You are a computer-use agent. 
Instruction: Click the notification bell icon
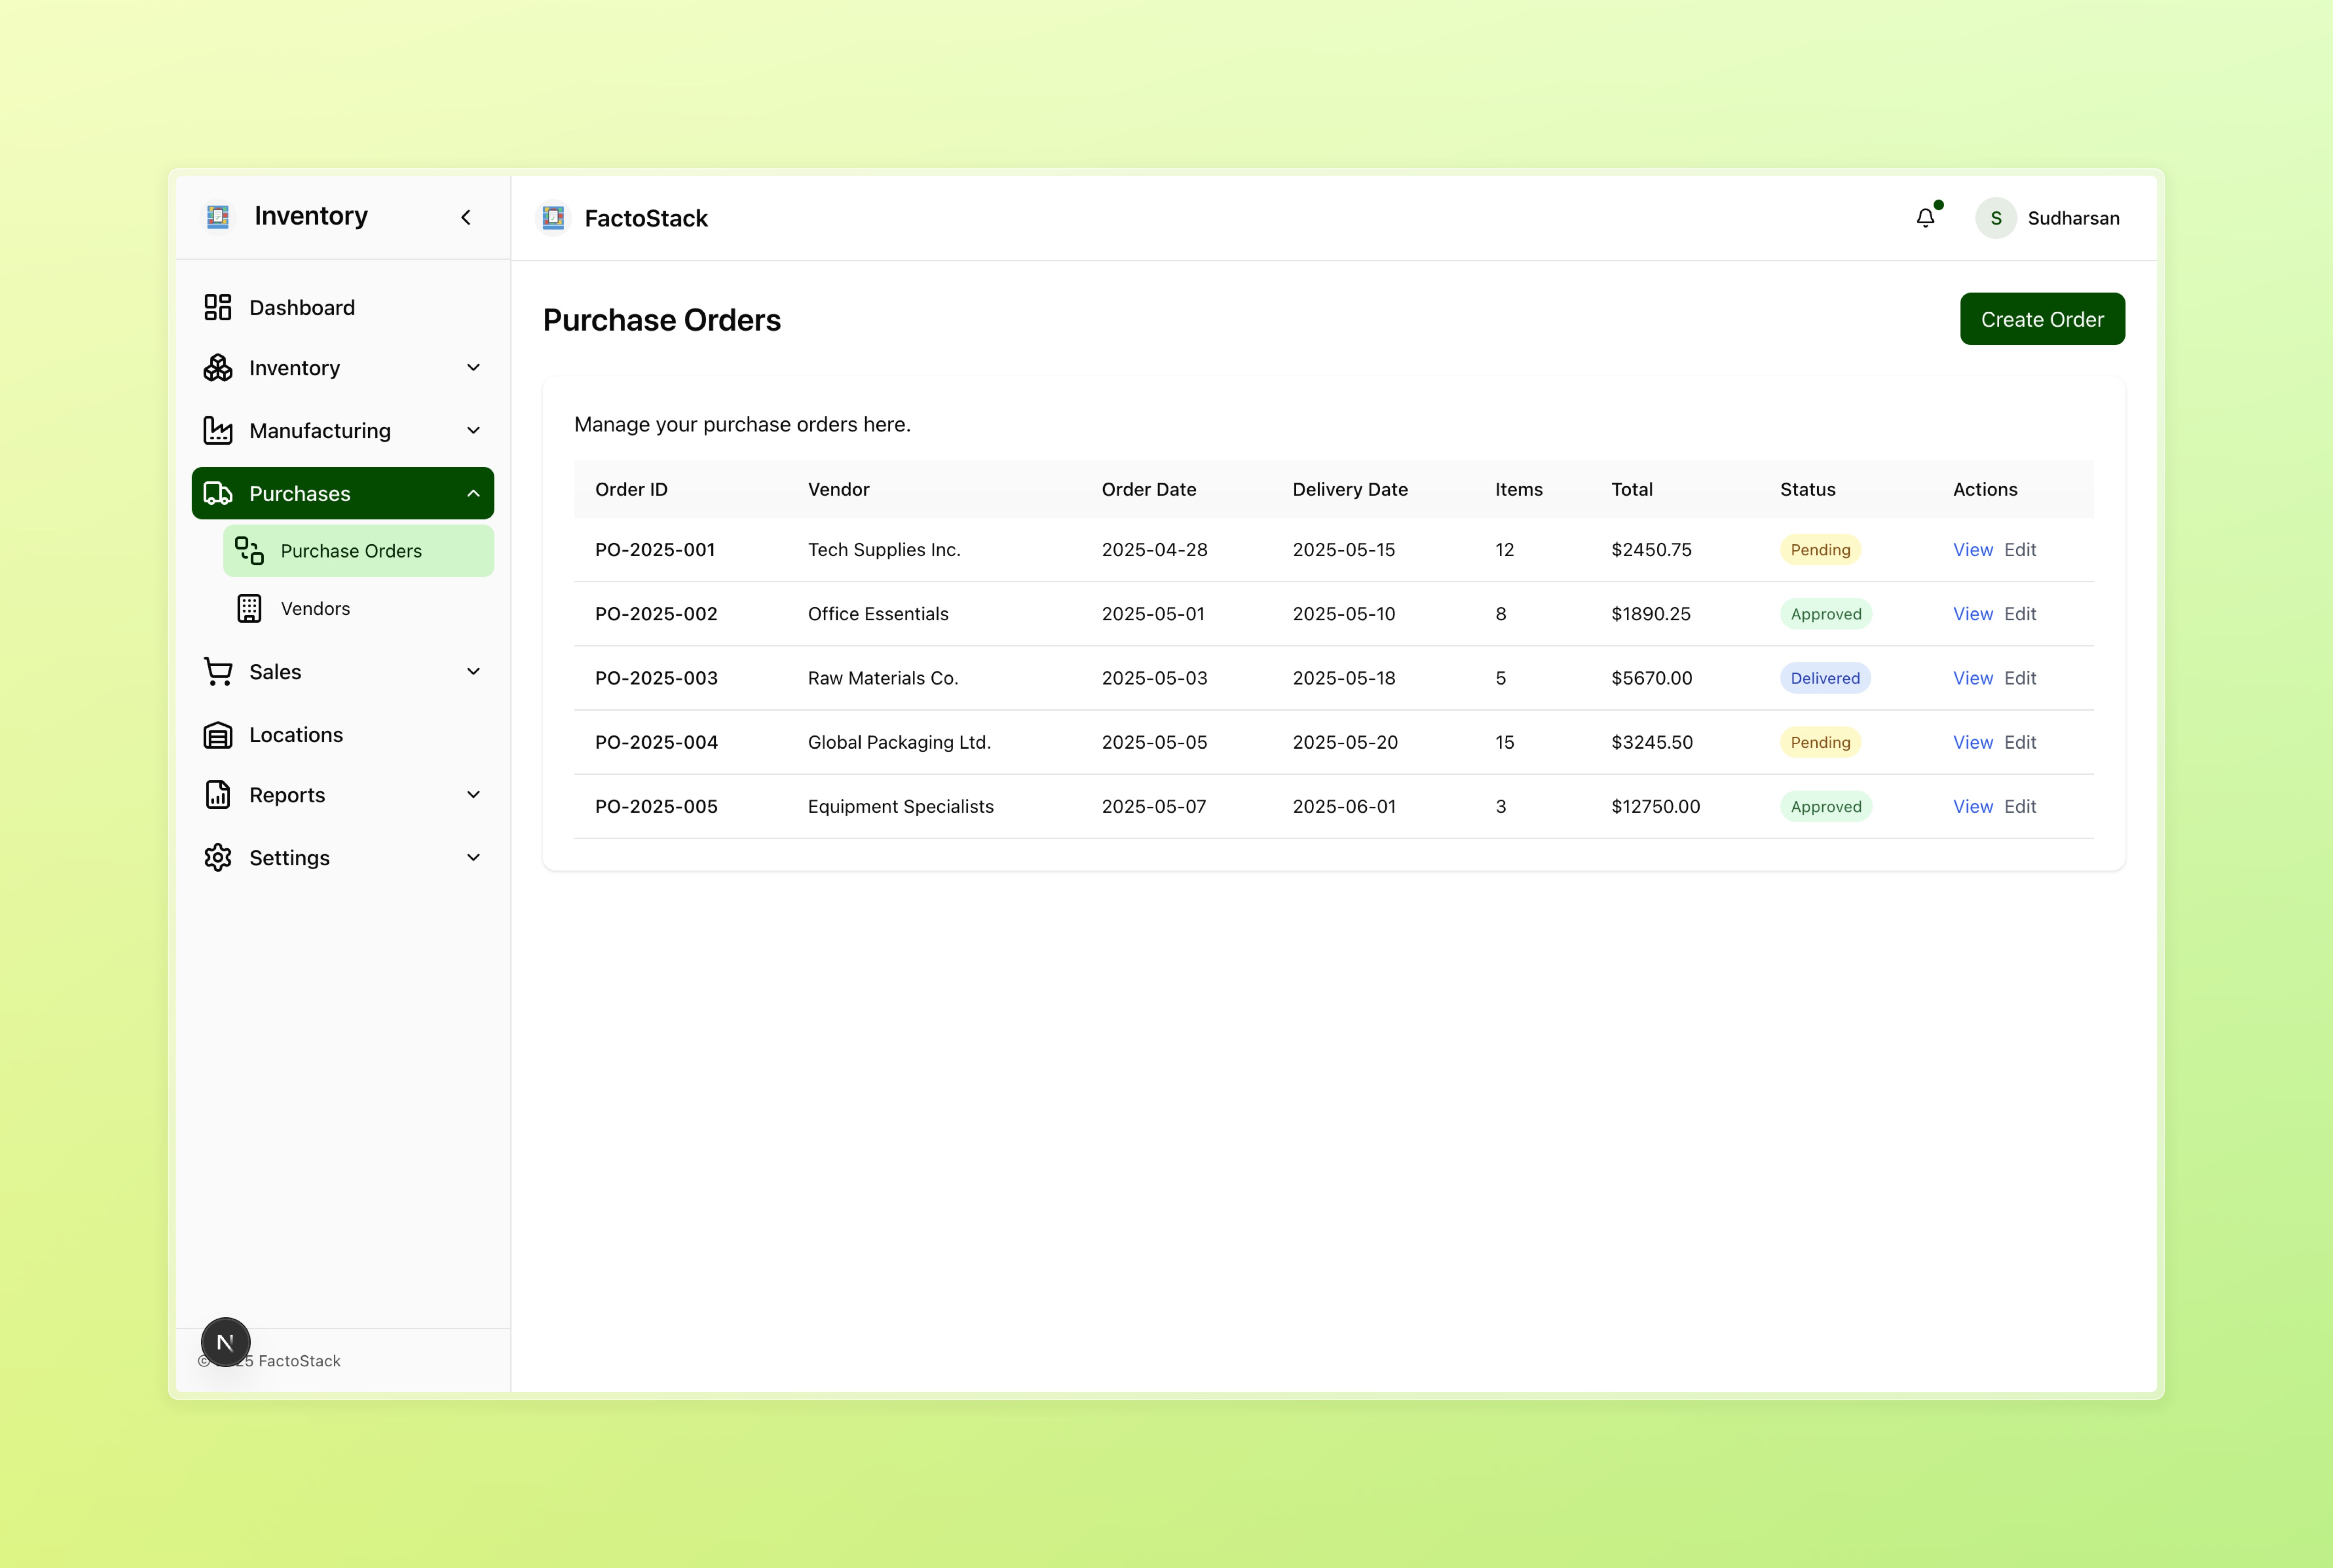coord(1925,218)
